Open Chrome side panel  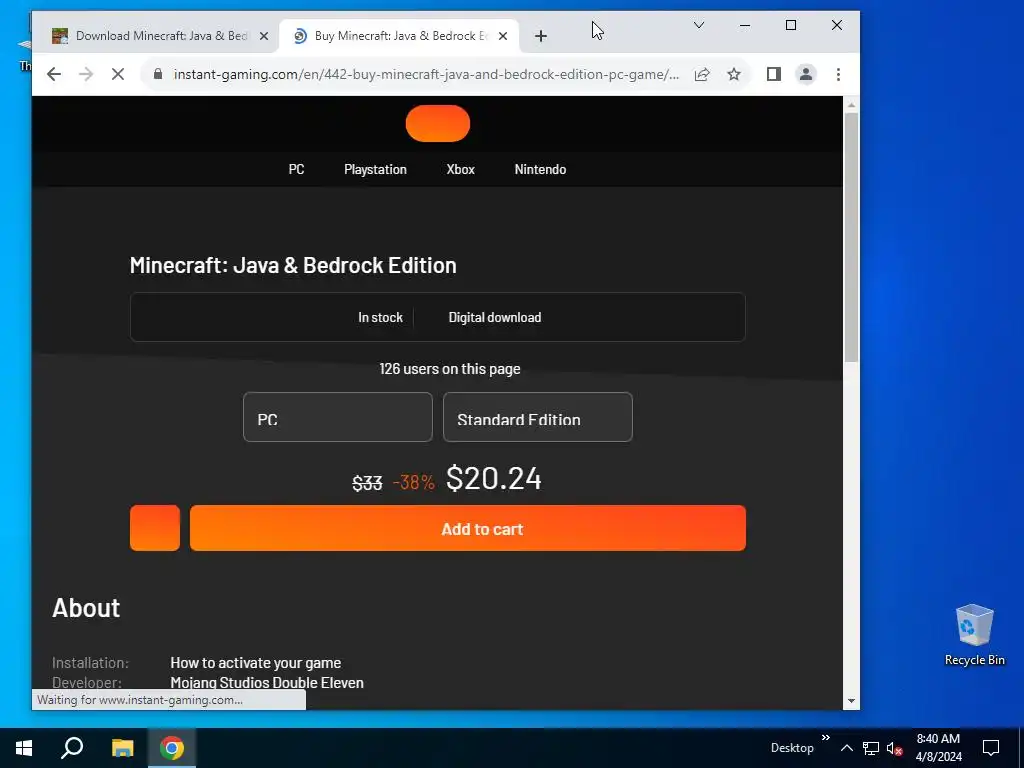(x=774, y=74)
